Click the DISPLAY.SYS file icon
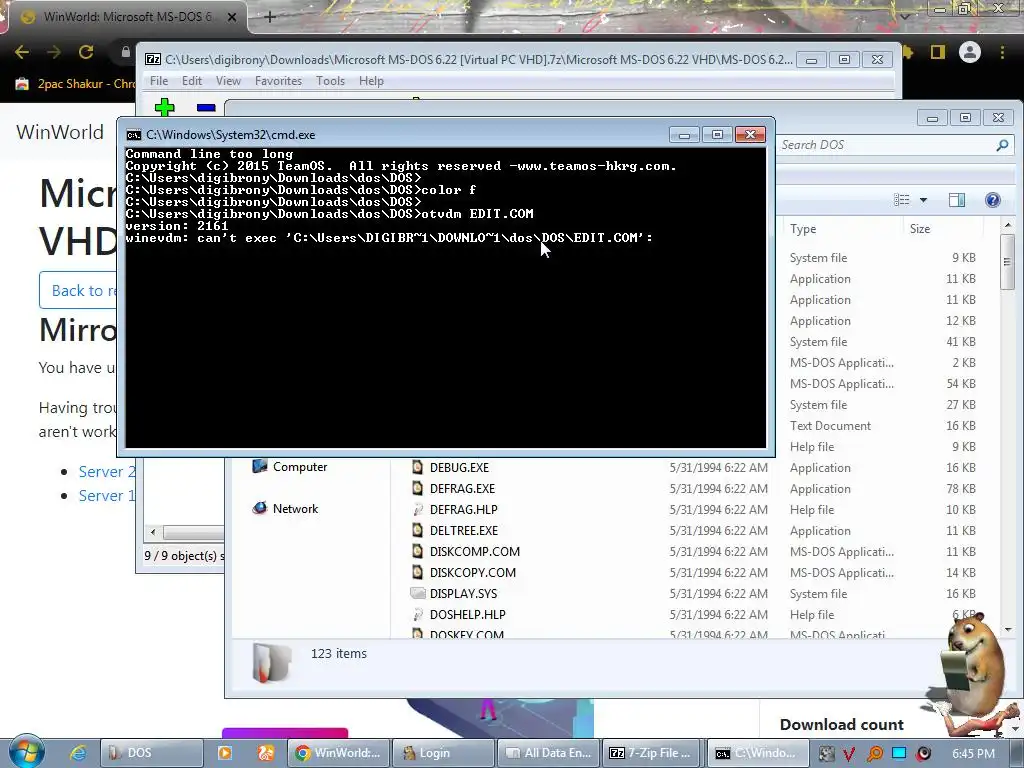The width and height of the screenshot is (1024, 768). click(x=417, y=593)
